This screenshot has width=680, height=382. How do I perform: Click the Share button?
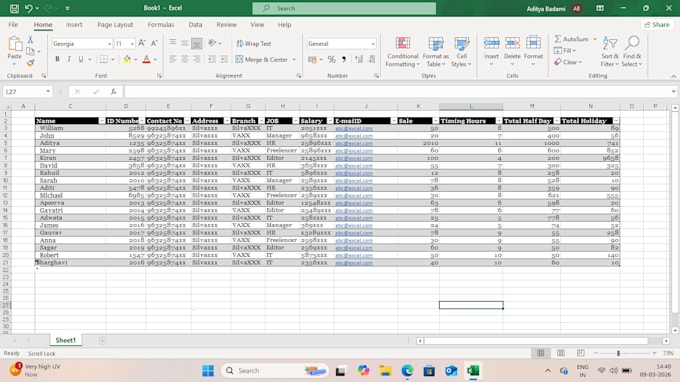pos(657,25)
